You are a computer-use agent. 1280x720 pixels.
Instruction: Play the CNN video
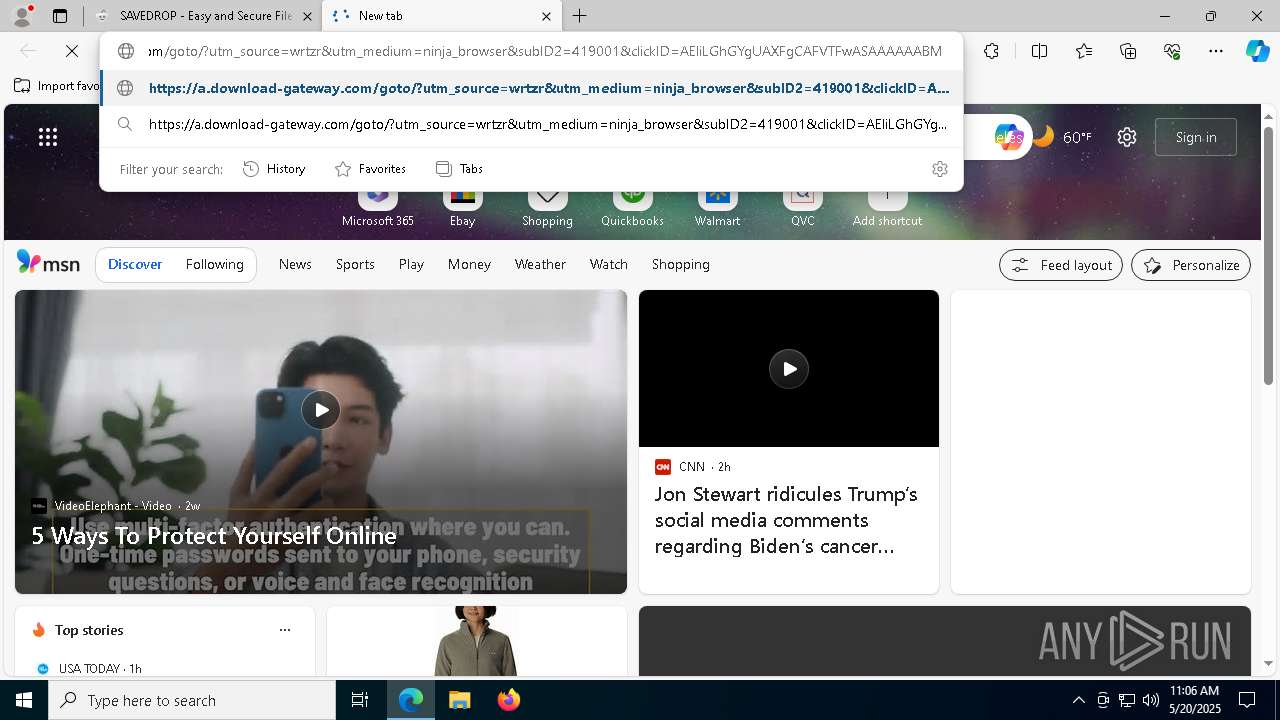tap(789, 369)
